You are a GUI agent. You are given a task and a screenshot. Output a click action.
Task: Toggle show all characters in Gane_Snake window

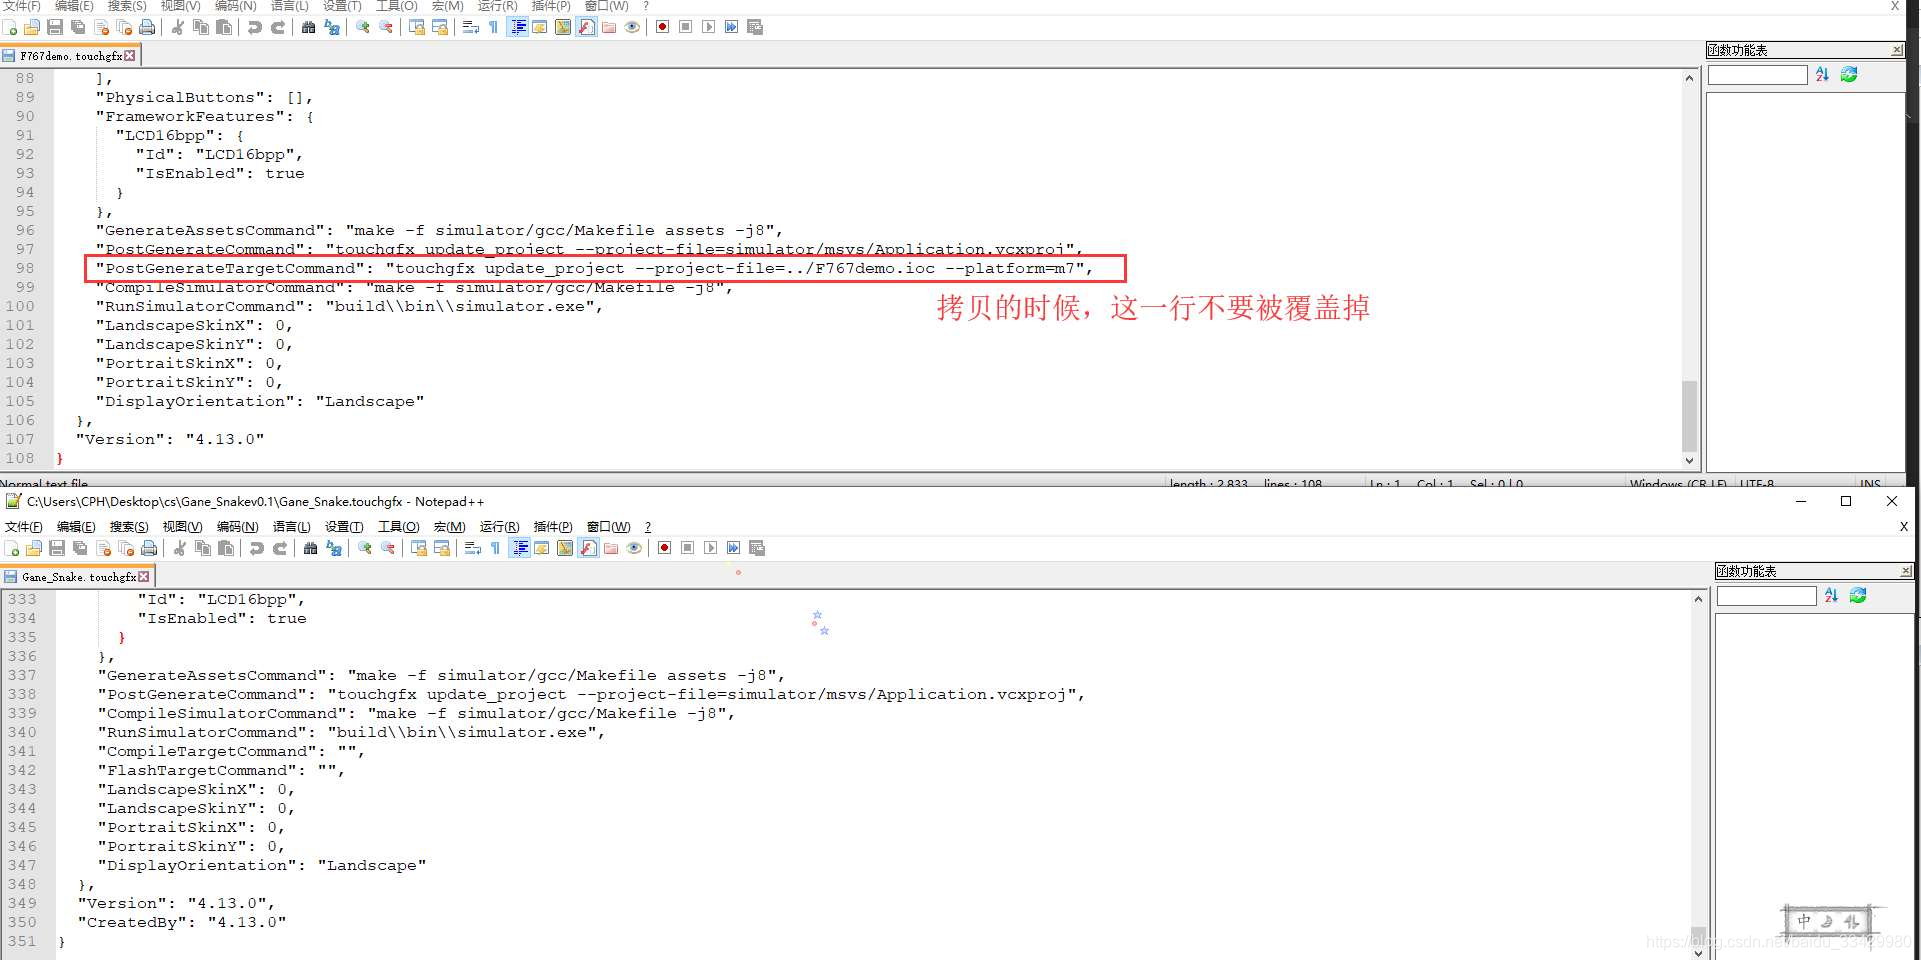495,548
